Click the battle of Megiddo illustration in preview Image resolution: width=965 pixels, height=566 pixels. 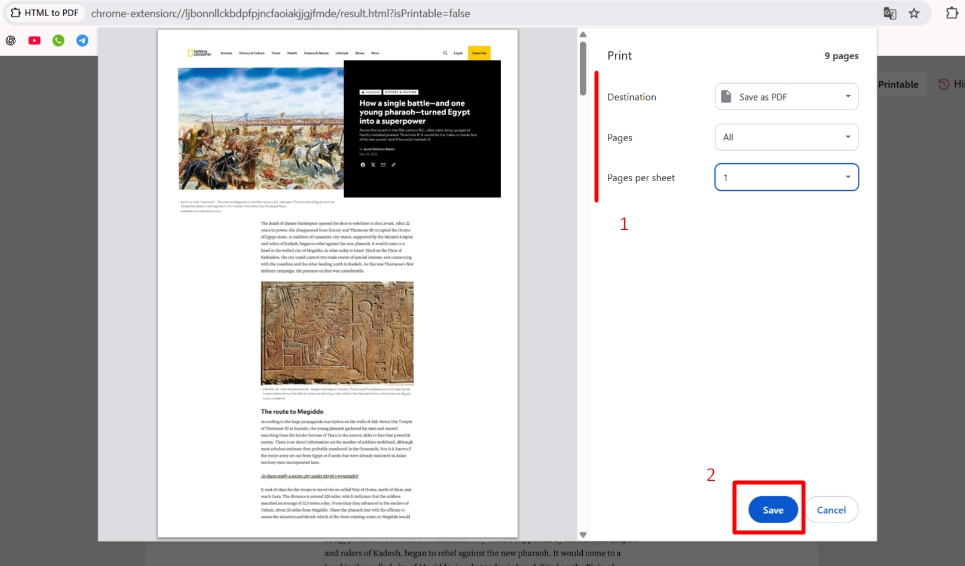click(x=261, y=129)
